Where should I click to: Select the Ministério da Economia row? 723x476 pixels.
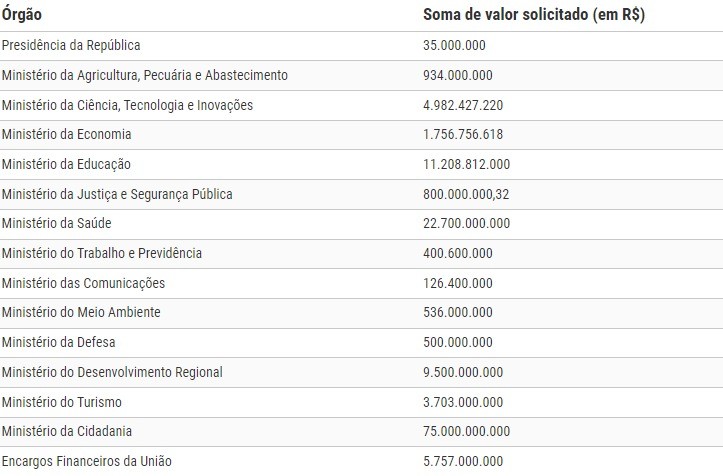[362, 135]
